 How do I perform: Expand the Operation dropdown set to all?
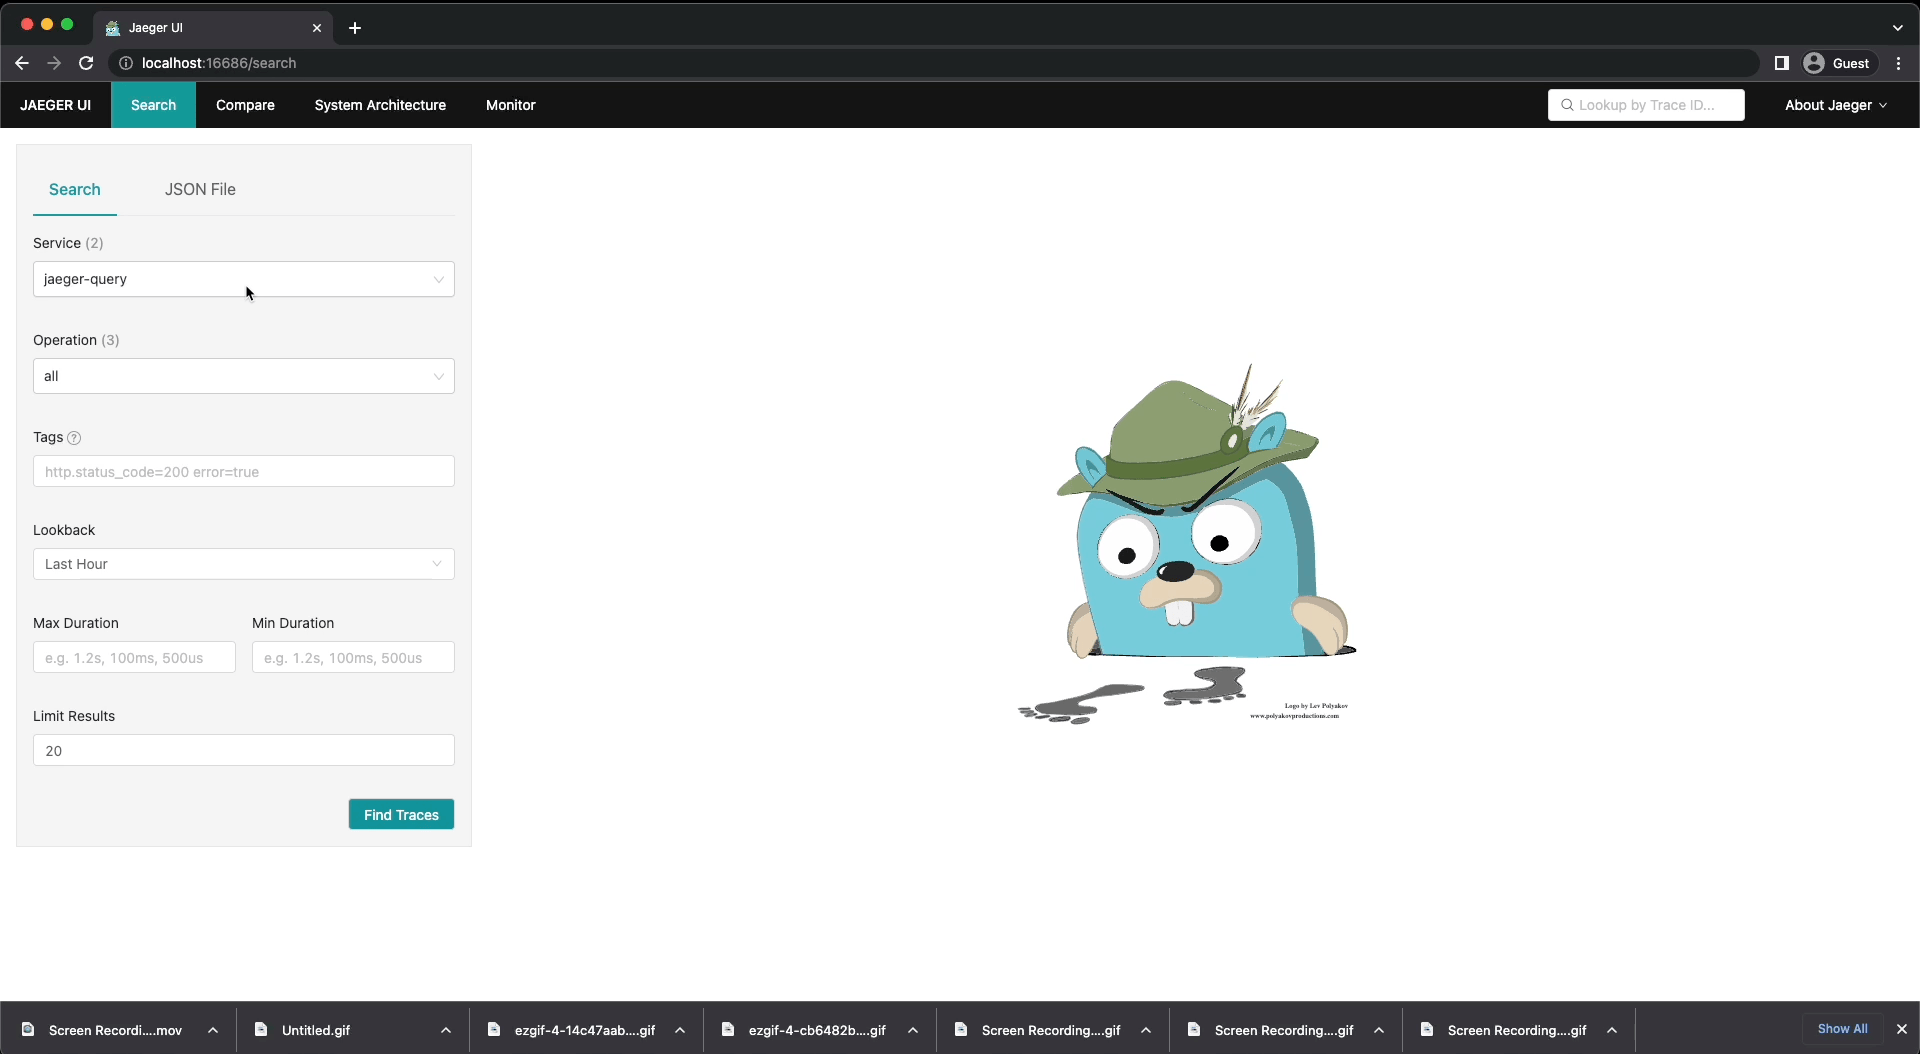[243, 376]
